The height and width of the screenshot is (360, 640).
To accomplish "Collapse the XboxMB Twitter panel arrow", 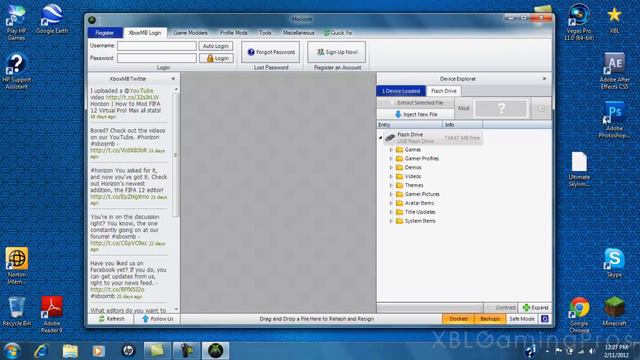I will click(173, 79).
